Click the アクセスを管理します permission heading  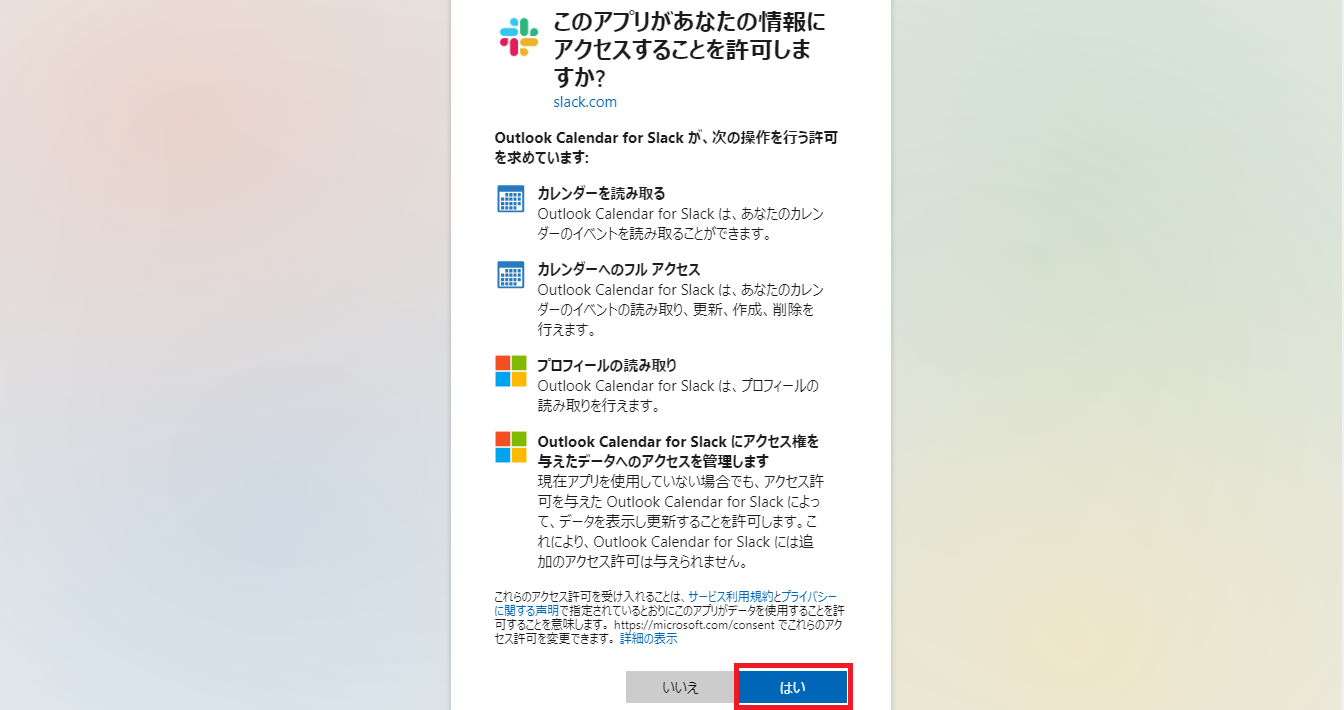coord(679,451)
